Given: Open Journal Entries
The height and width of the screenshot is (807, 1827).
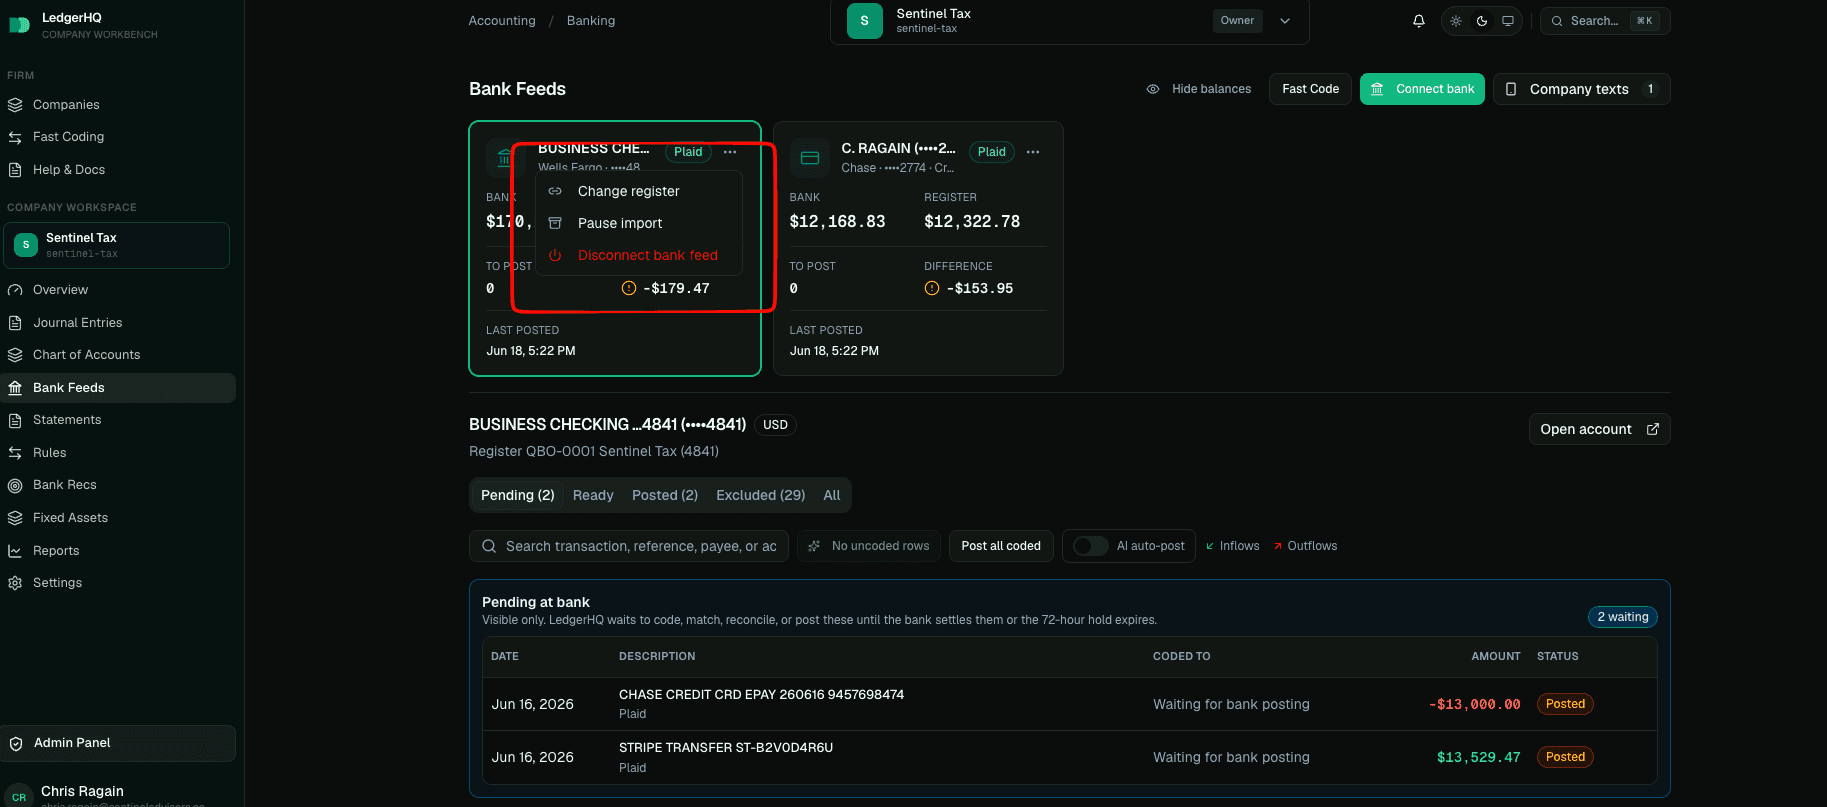Looking at the screenshot, I should (118, 323).
